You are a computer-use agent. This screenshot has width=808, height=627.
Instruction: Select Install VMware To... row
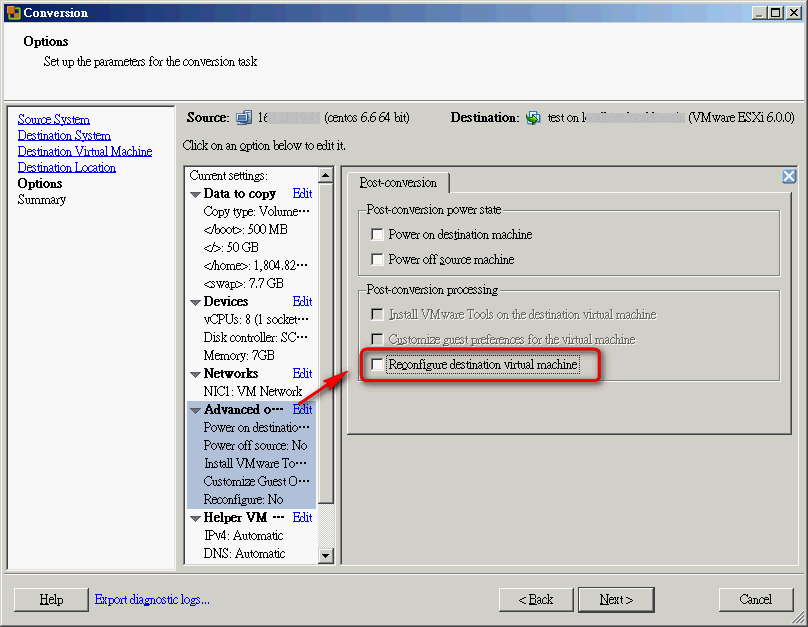pos(251,463)
